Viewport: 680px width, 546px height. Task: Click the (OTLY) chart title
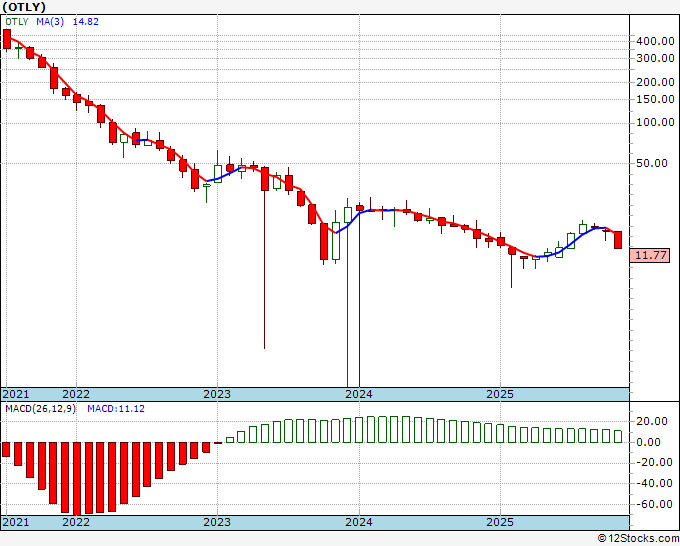point(24,7)
